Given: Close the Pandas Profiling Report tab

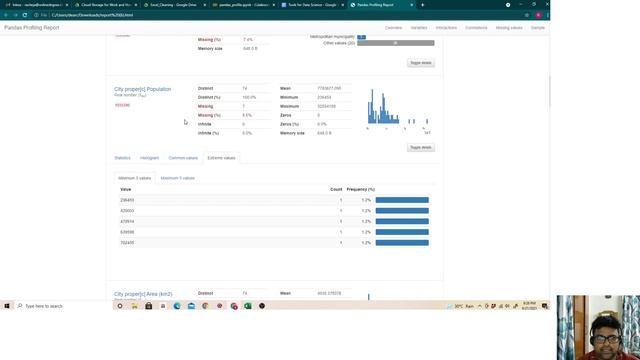Looking at the screenshot, I should pos(411,5).
